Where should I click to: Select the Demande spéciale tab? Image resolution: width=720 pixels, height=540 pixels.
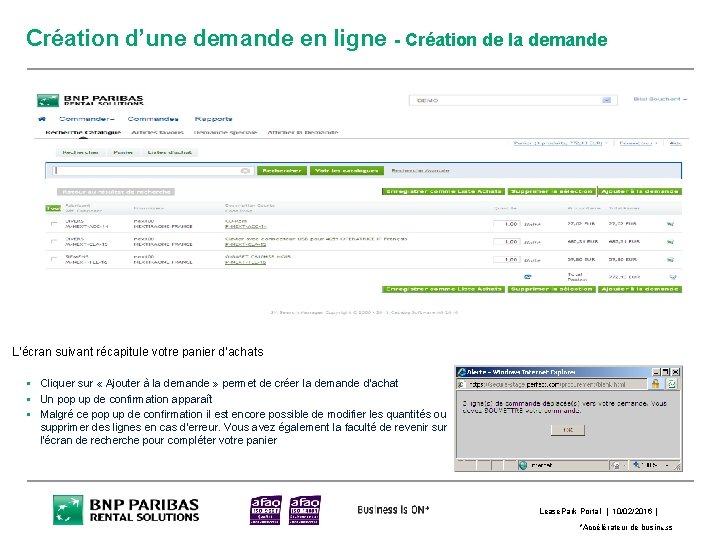click(x=225, y=132)
